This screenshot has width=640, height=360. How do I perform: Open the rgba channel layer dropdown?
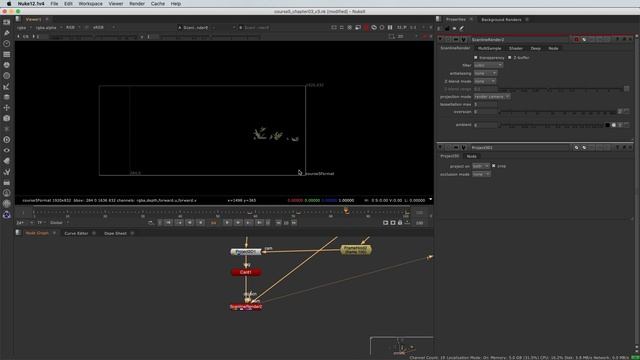coord(24,28)
